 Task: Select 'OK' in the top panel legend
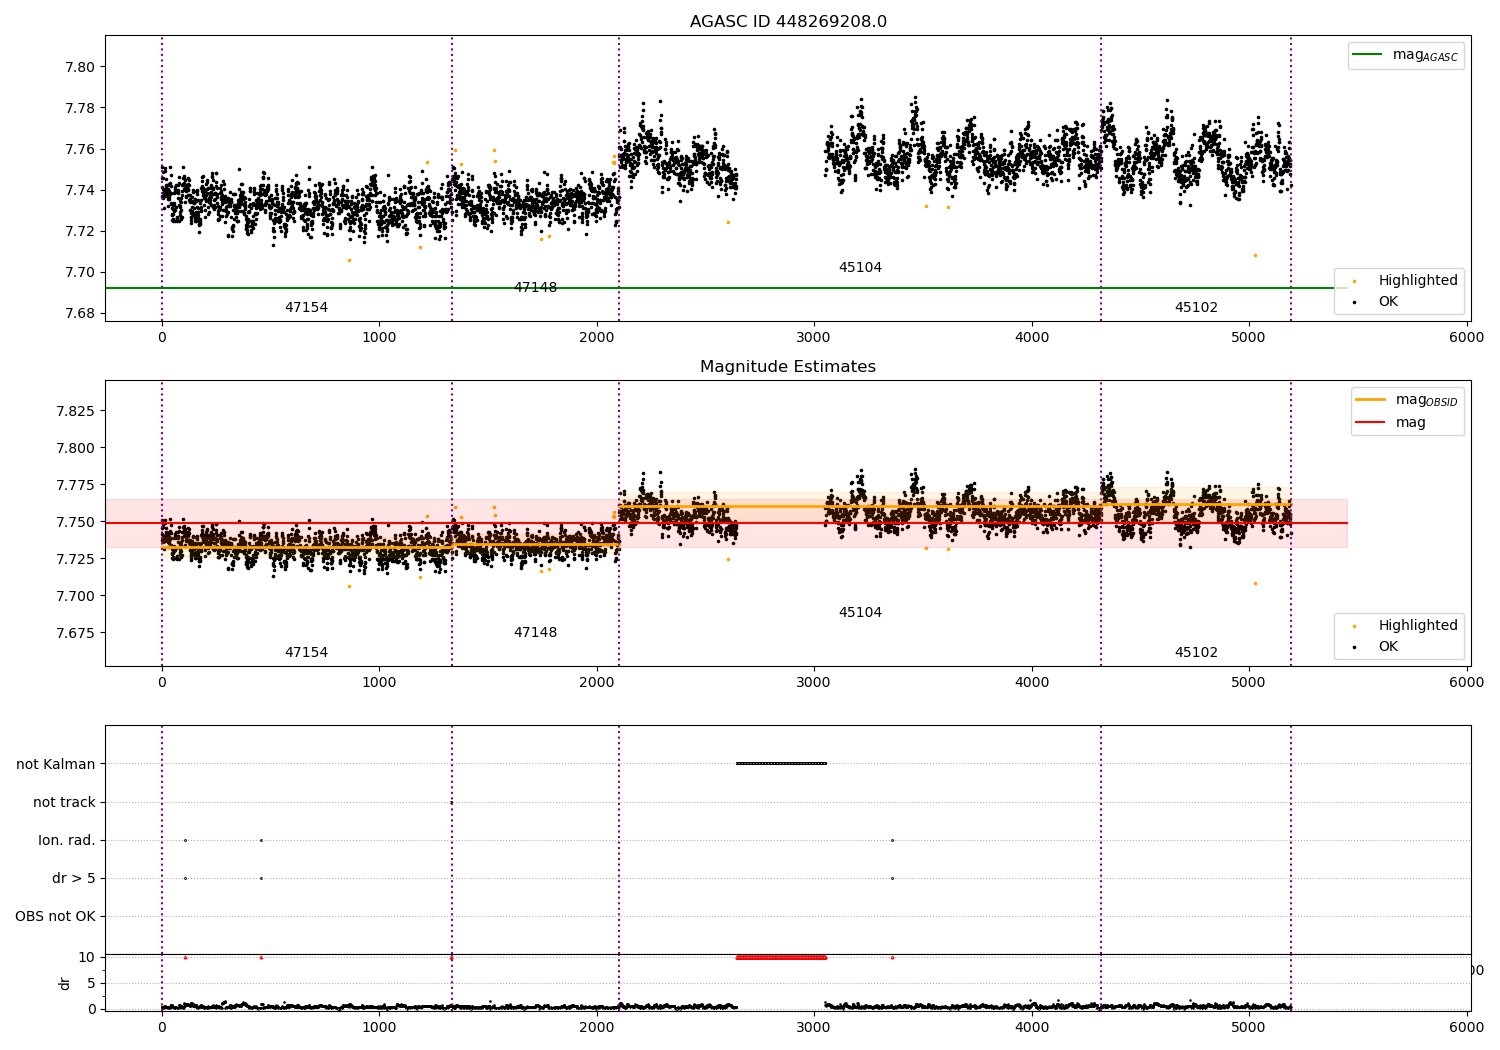point(1388,301)
